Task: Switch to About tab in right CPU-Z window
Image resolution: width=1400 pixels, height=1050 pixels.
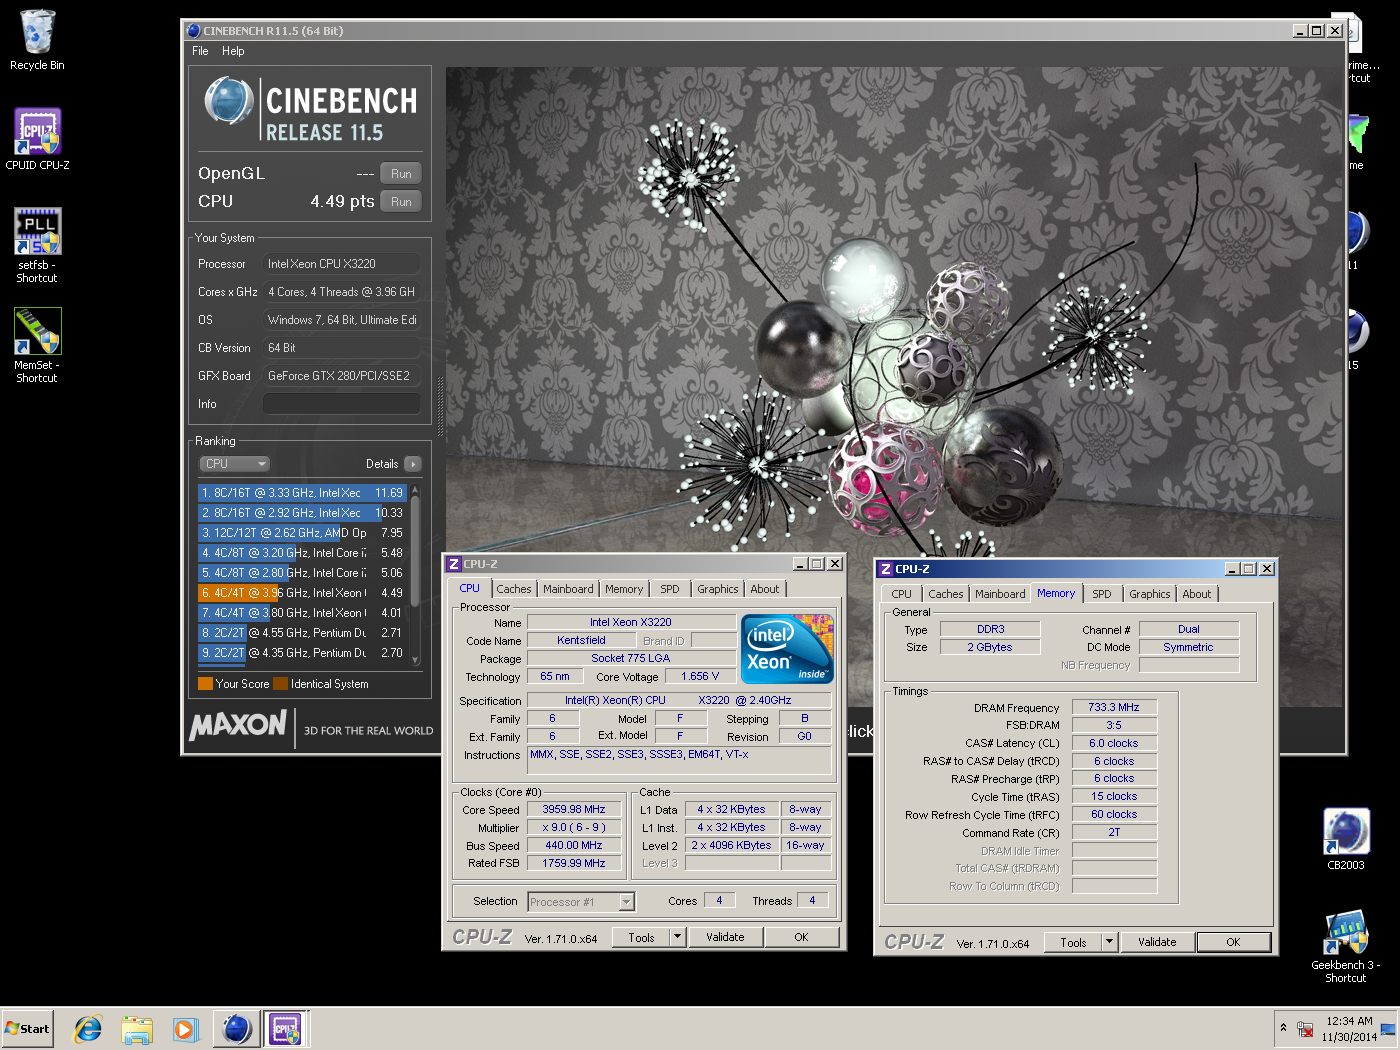Action: click(1197, 594)
